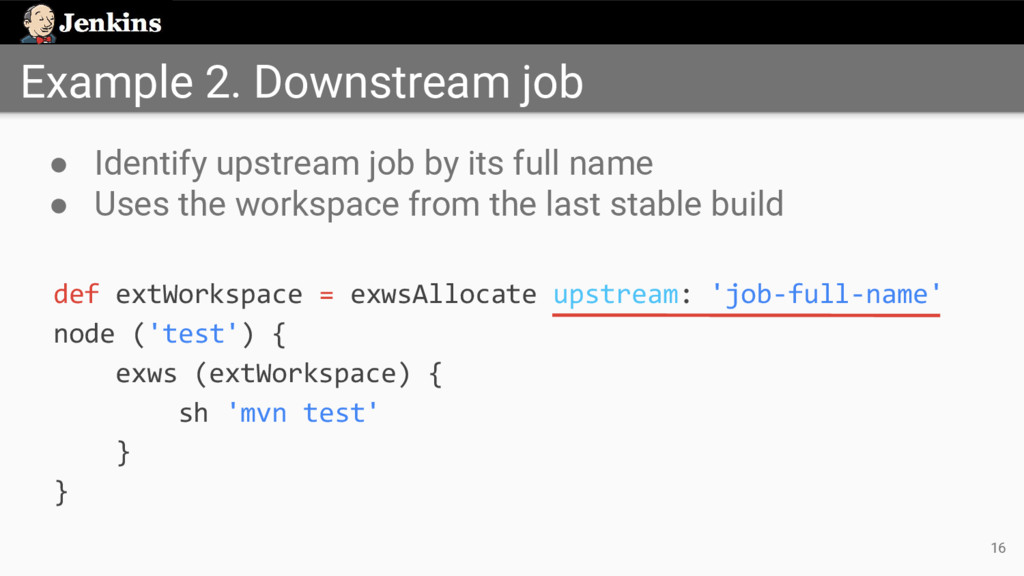Image resolution: width=1024 pixels, height=576 pixels.
Task: Click the first bullet point dot
Action: pos(60,163)
